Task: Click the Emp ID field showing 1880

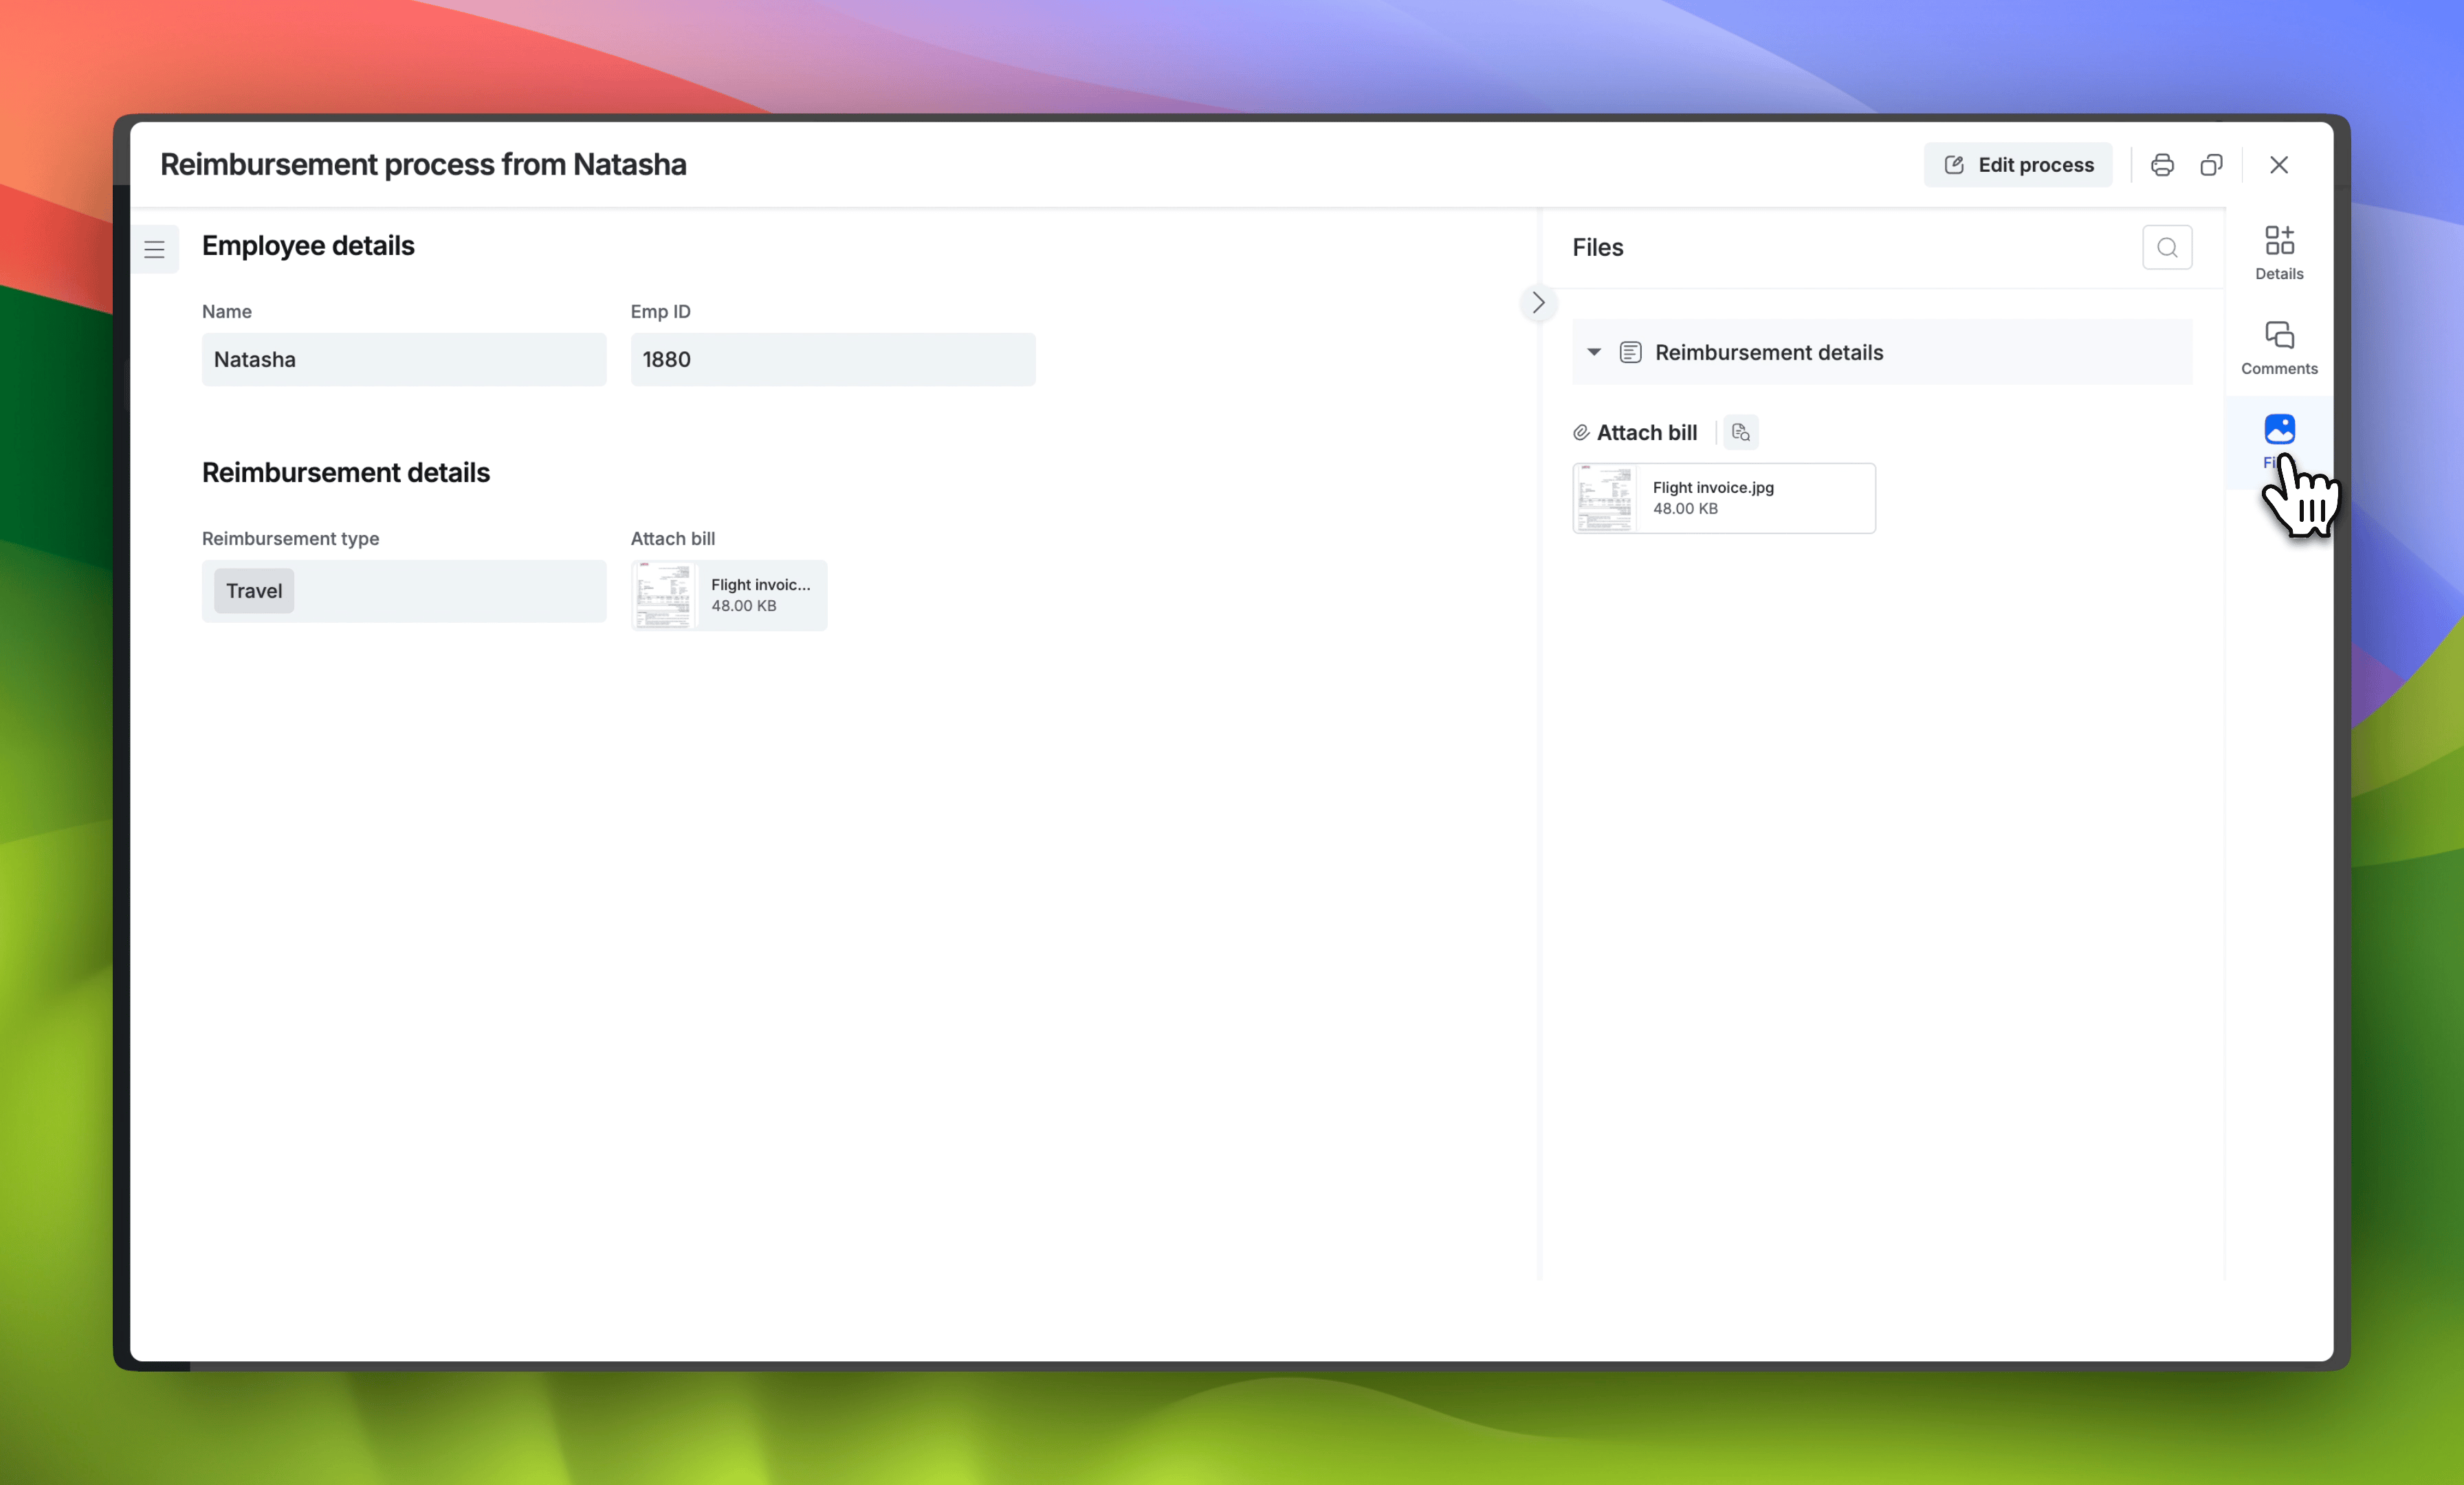Action: (x=832, y=359)
